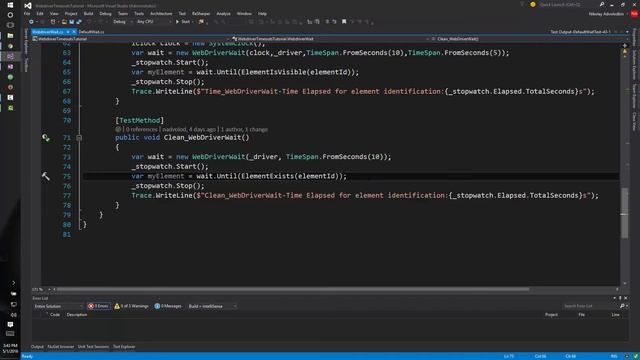Image resolution: width=640 pixels, height=360 pixels.
Task: Click the Navigate Backward toolbar icon
Action: click(x=31, y=22)
